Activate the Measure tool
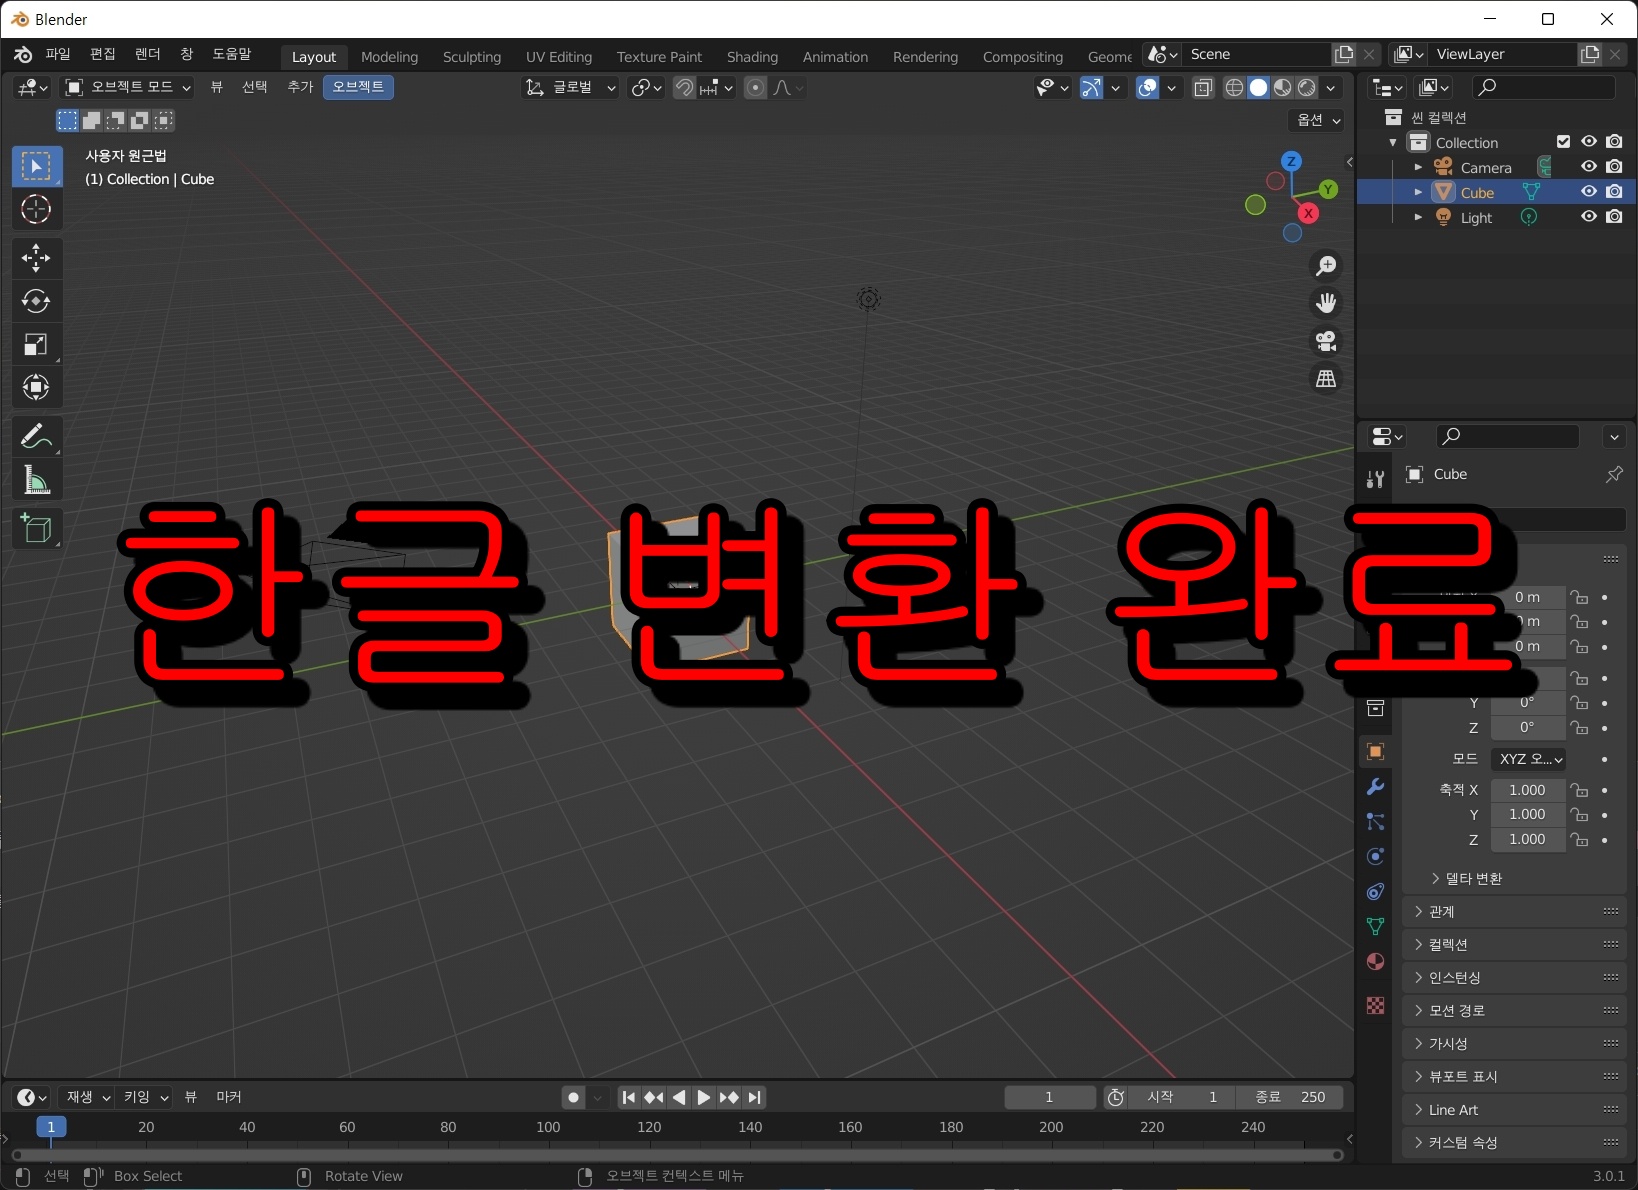1638x1190 pixels. pyautogui.click(x=36, y=481)
